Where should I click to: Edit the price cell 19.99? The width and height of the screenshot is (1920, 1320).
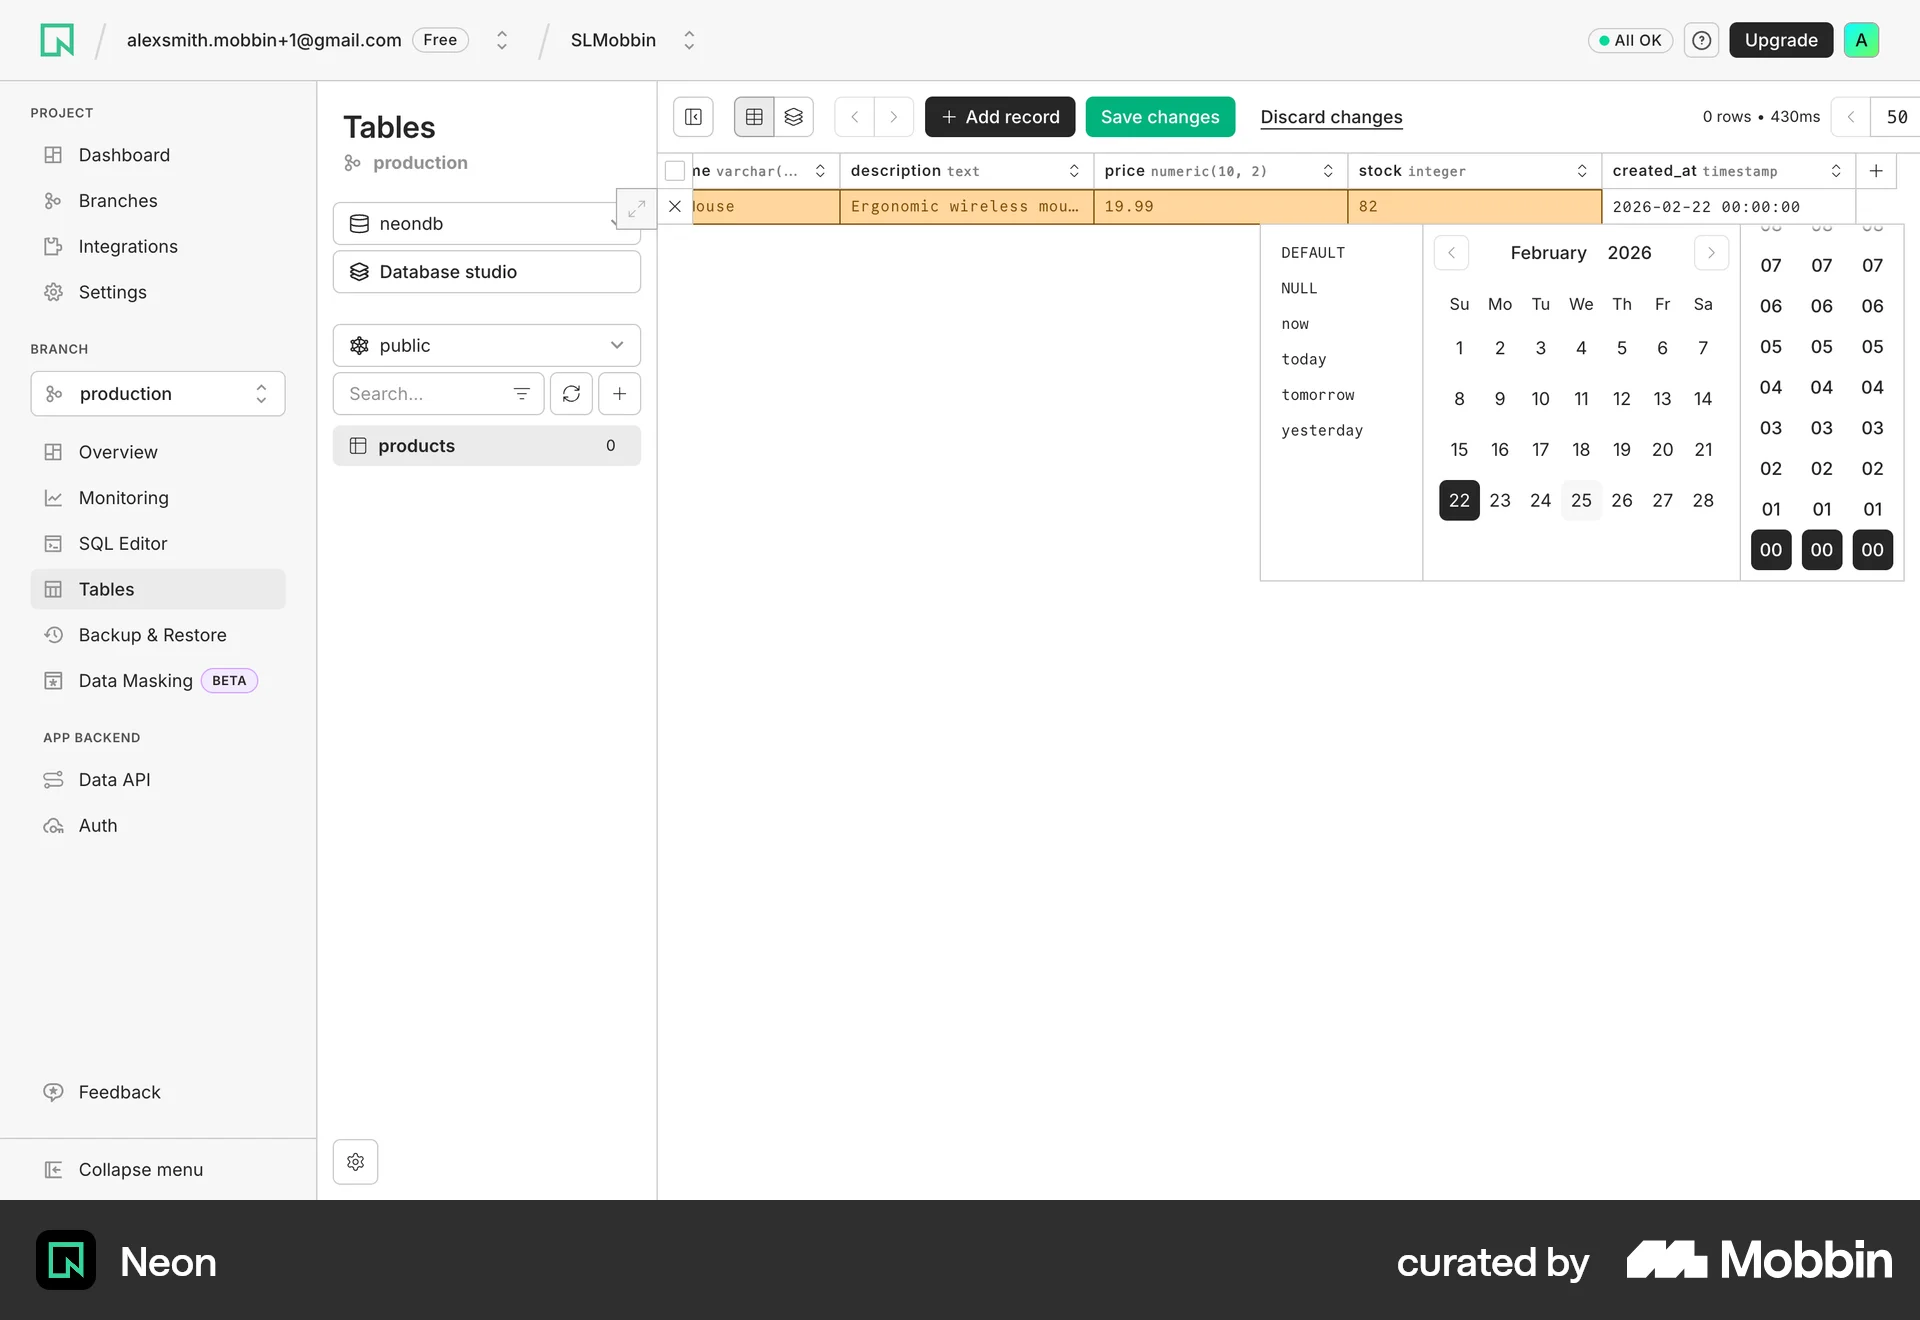pyautogui.click(x=1220, y=206)
